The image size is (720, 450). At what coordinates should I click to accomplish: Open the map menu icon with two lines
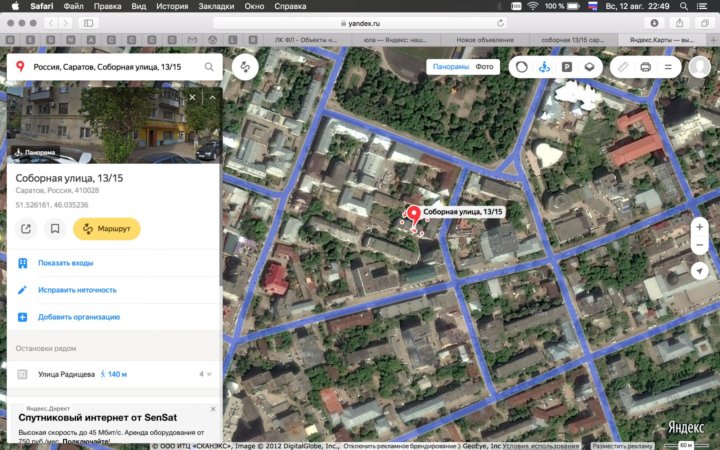point(668,67)
